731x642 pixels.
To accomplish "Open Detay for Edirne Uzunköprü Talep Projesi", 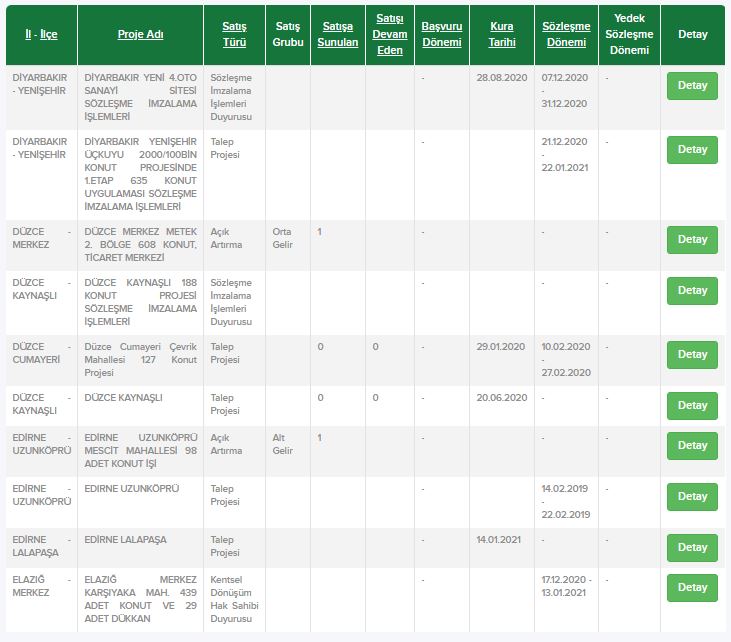I will click(x=692, y=497).
